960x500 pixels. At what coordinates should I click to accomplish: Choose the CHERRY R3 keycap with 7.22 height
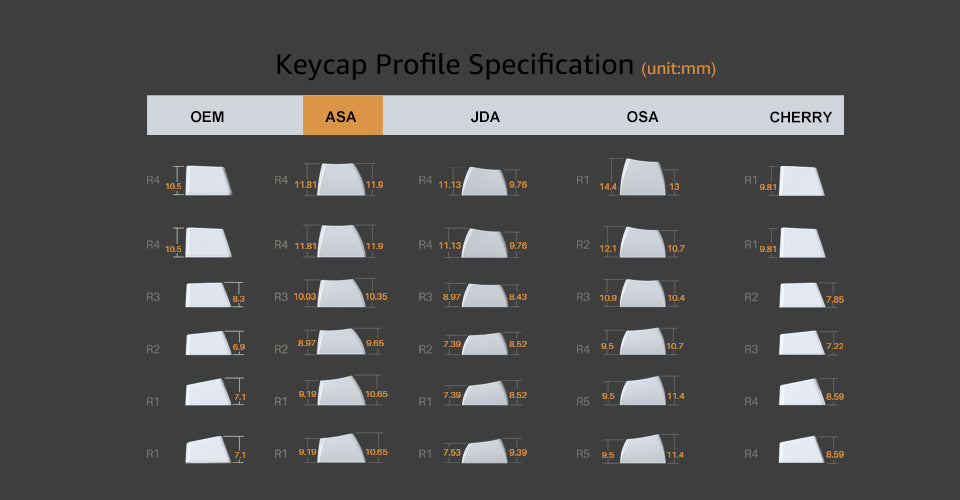(802, 343)
